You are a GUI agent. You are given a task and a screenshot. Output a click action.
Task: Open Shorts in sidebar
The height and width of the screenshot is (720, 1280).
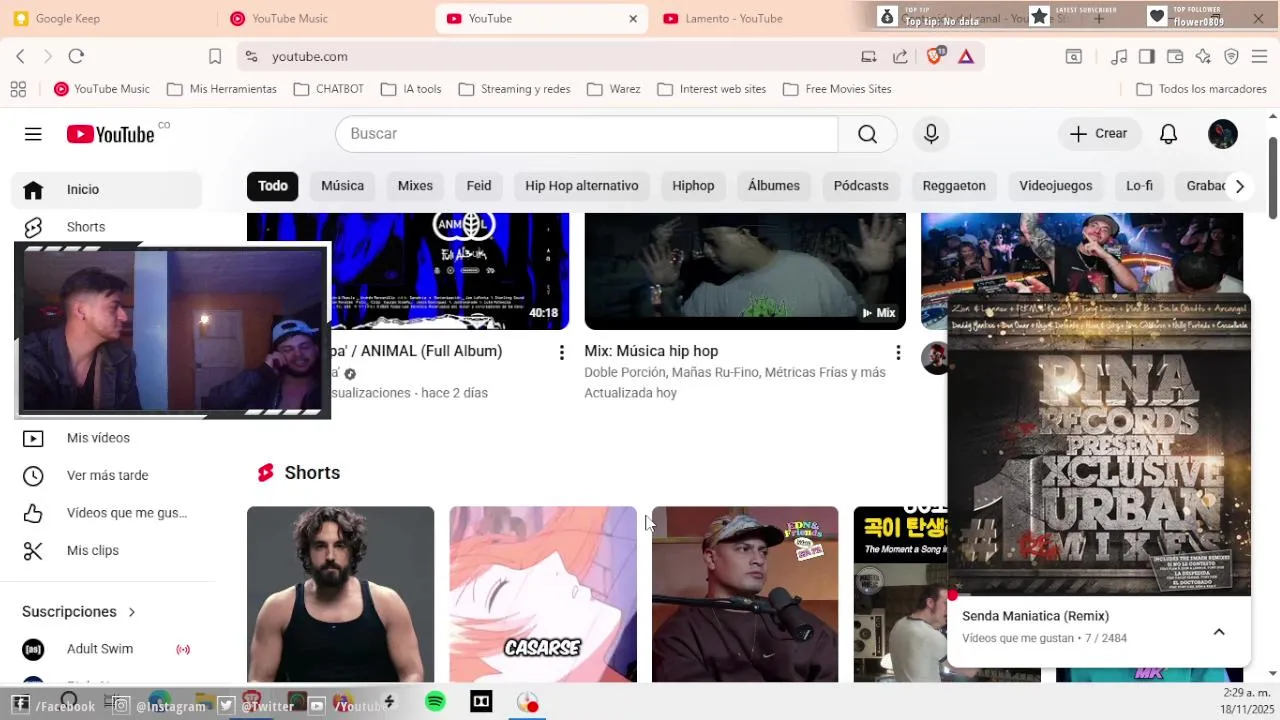coord(107,227)
